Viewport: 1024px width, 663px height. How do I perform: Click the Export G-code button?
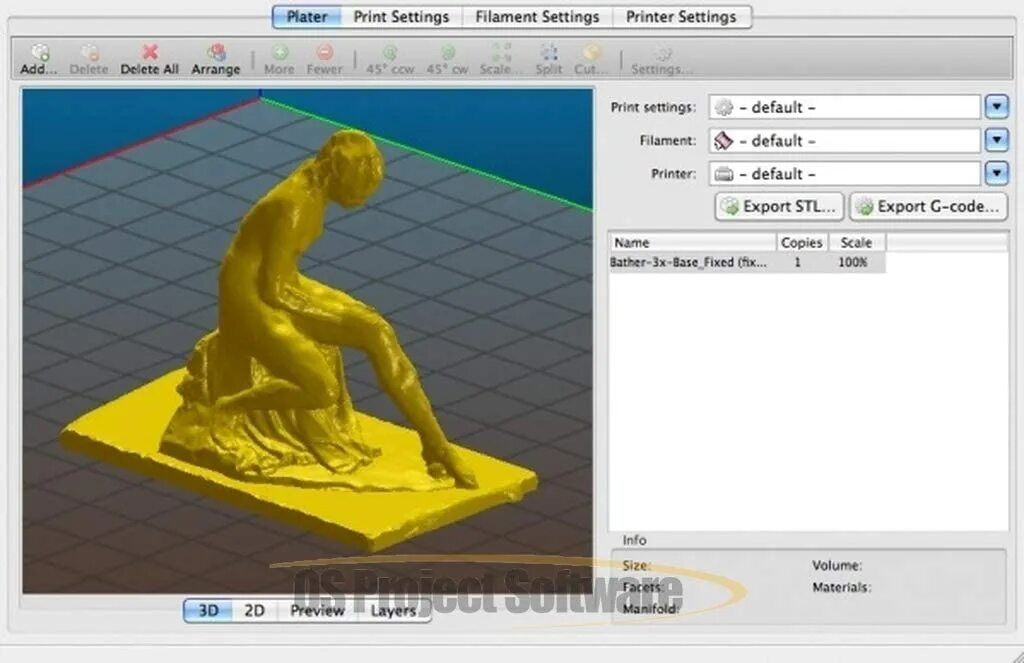tap(928, 206)
